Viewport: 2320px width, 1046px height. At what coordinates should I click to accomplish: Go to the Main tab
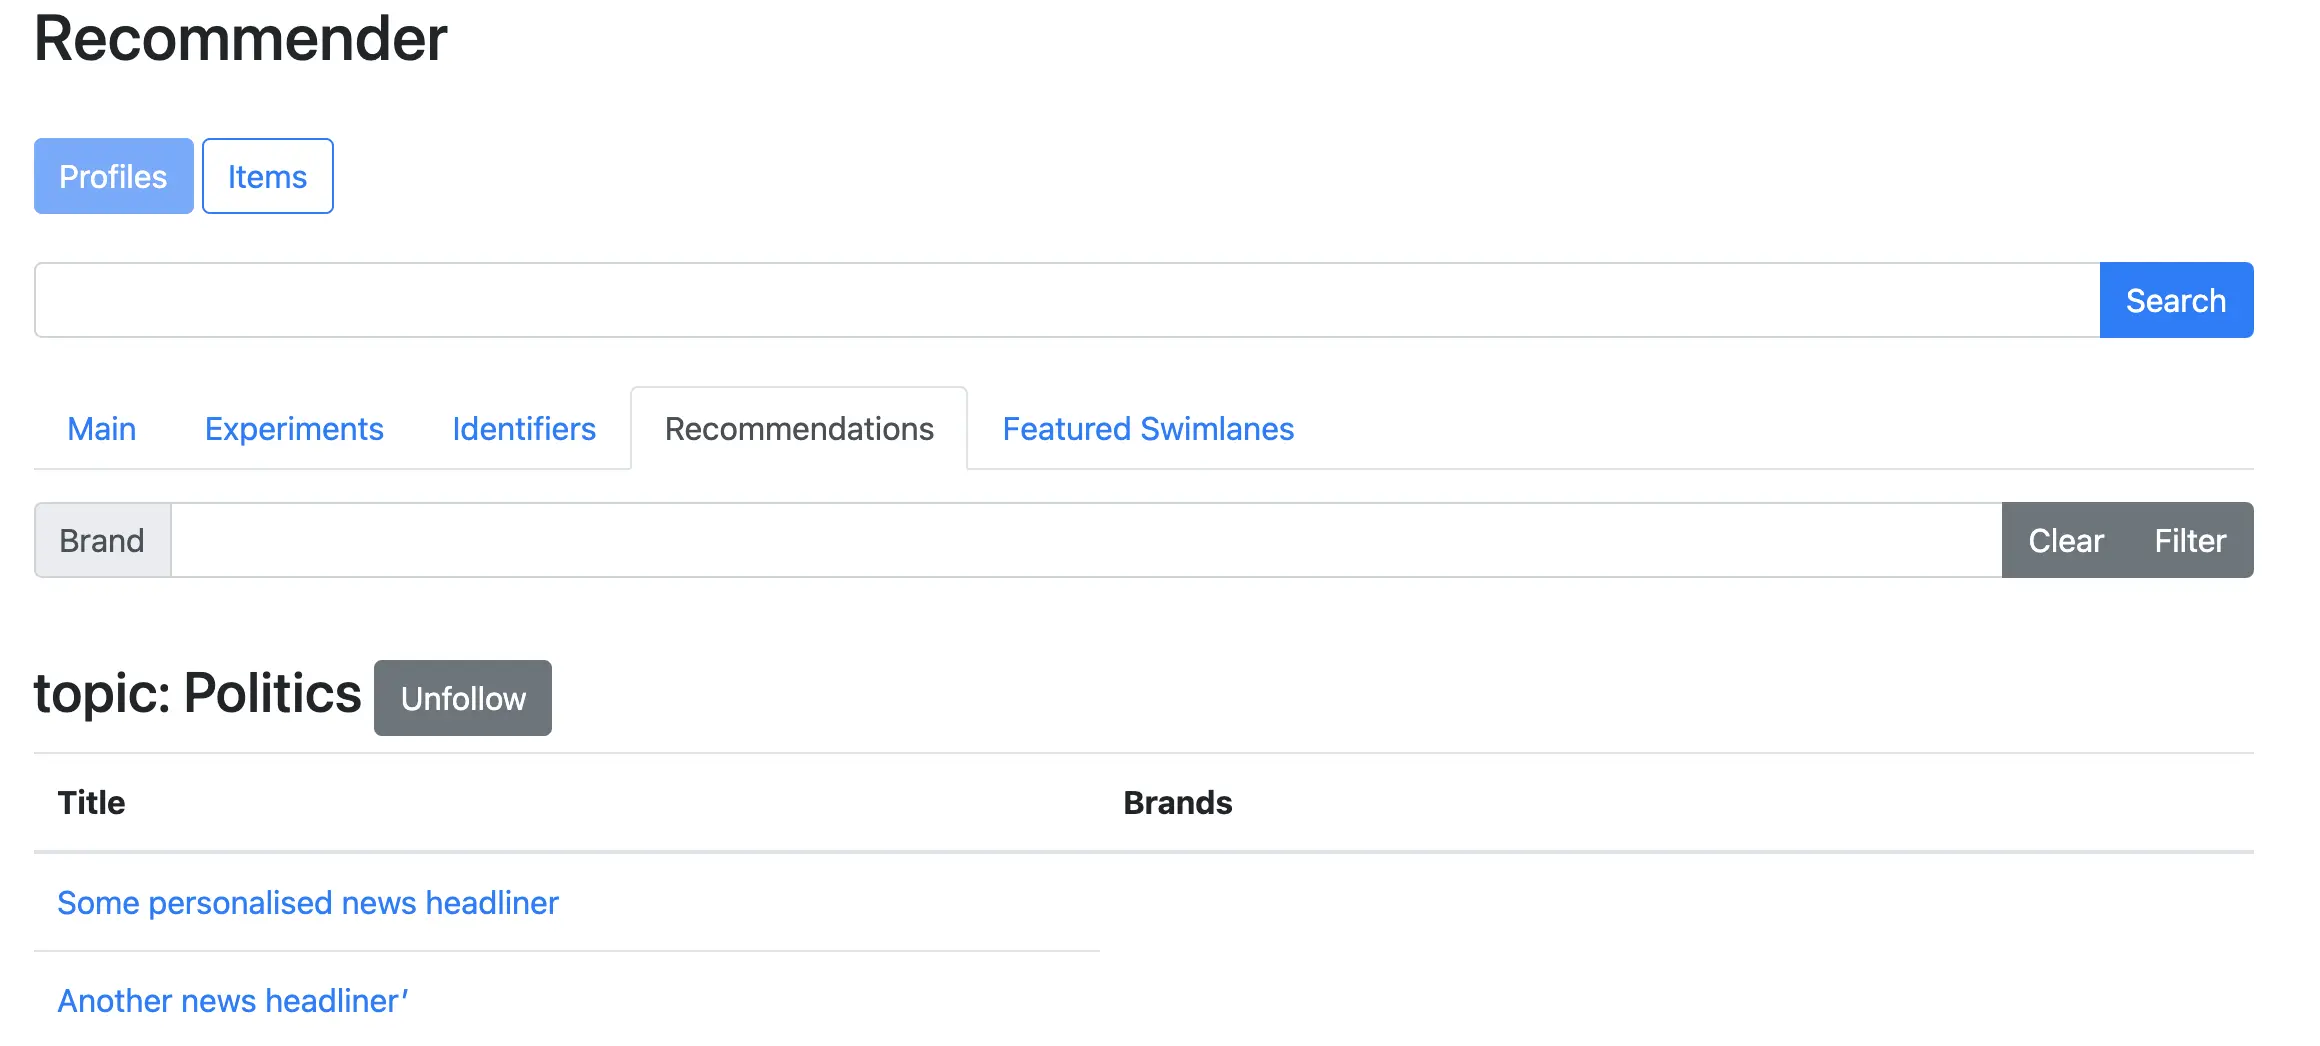(x=101, y=429)
